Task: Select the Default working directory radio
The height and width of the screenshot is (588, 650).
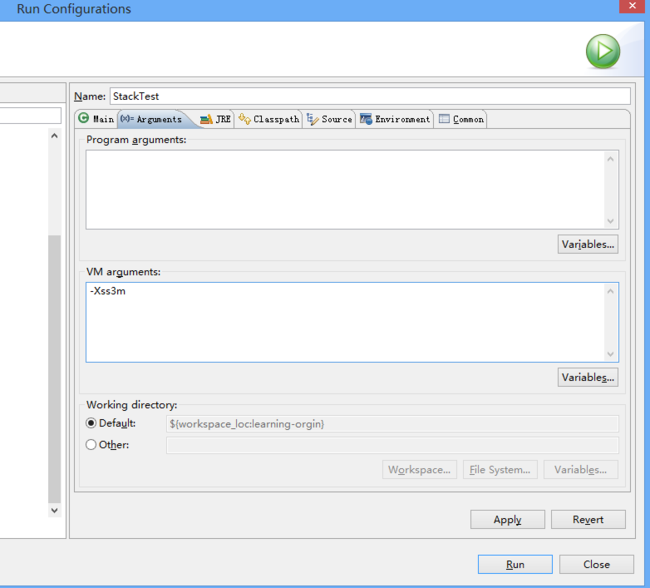Action: 91,423
